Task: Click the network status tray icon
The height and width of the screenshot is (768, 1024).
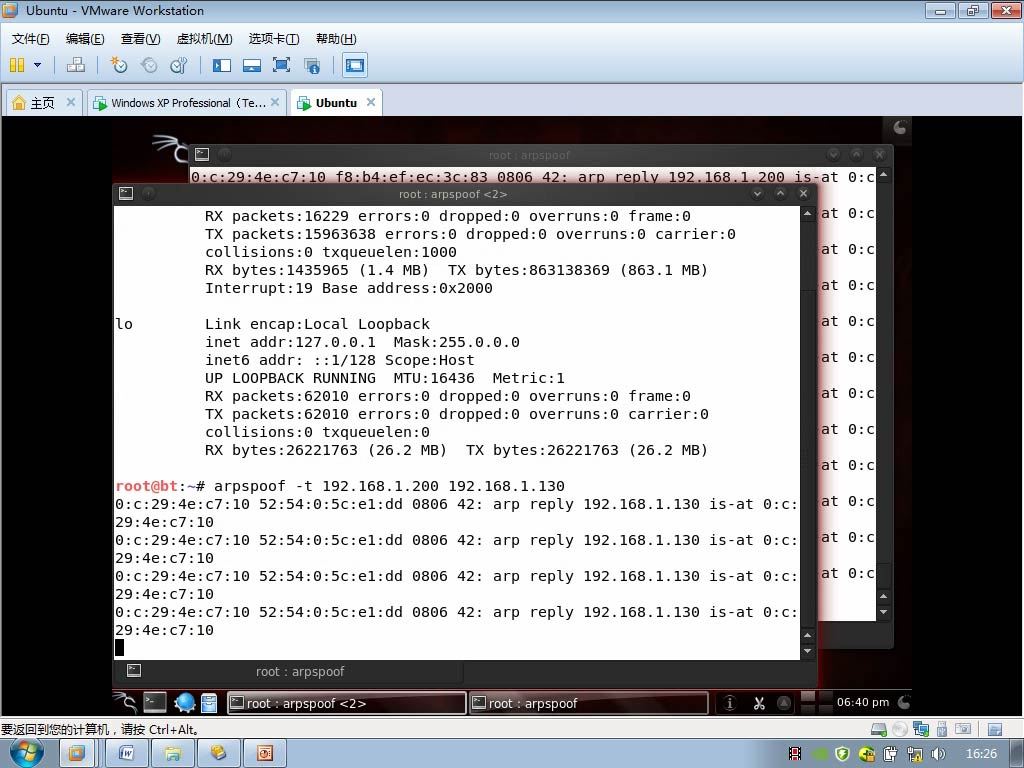Action: pyautogui.click(x=915, y=754)
